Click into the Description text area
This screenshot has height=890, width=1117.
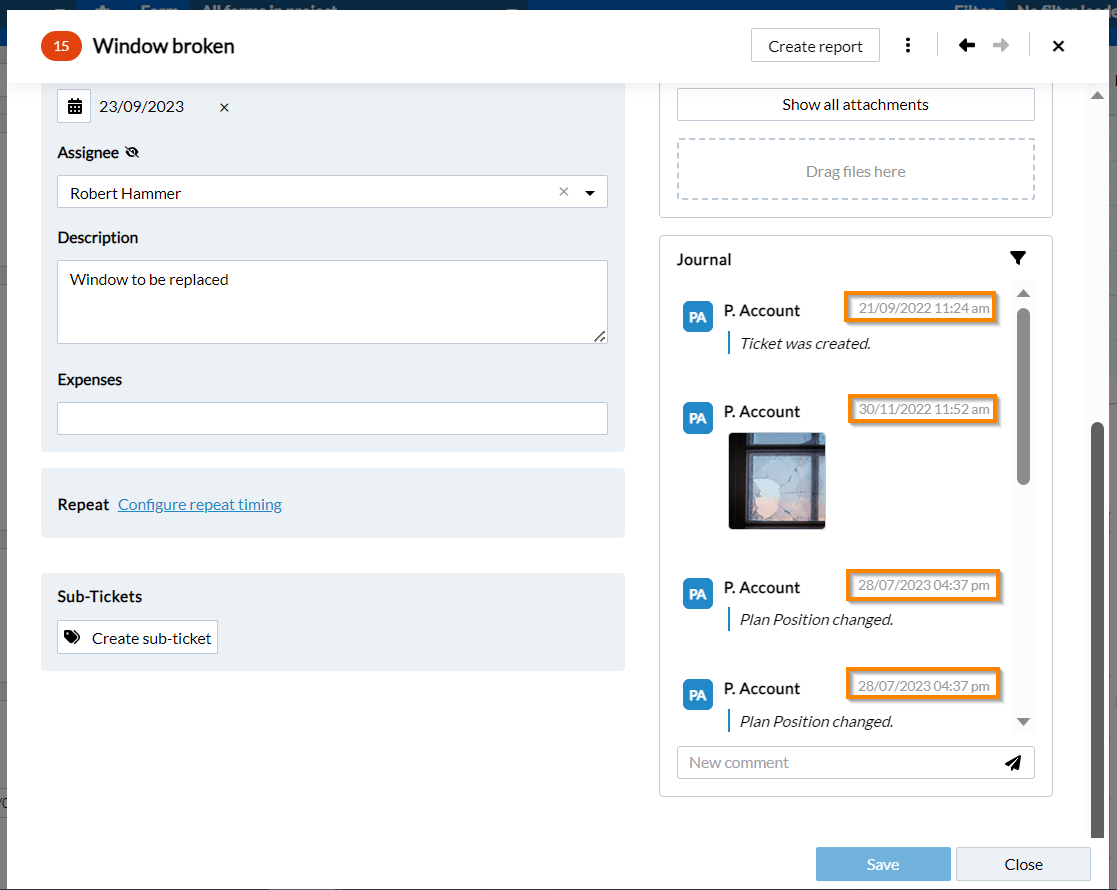click(x=332, y=302)
